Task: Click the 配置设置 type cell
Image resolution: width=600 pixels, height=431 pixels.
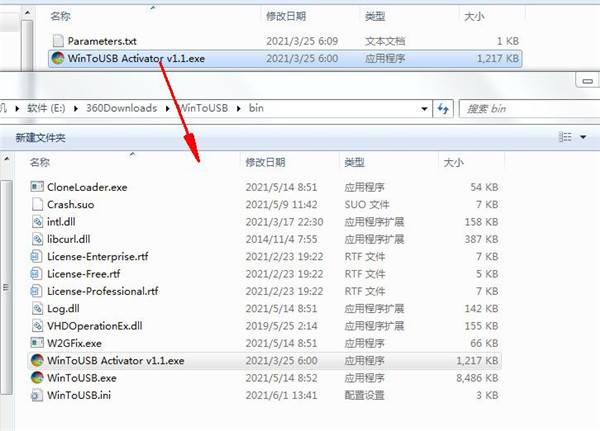Action: [x=364, y=395]
